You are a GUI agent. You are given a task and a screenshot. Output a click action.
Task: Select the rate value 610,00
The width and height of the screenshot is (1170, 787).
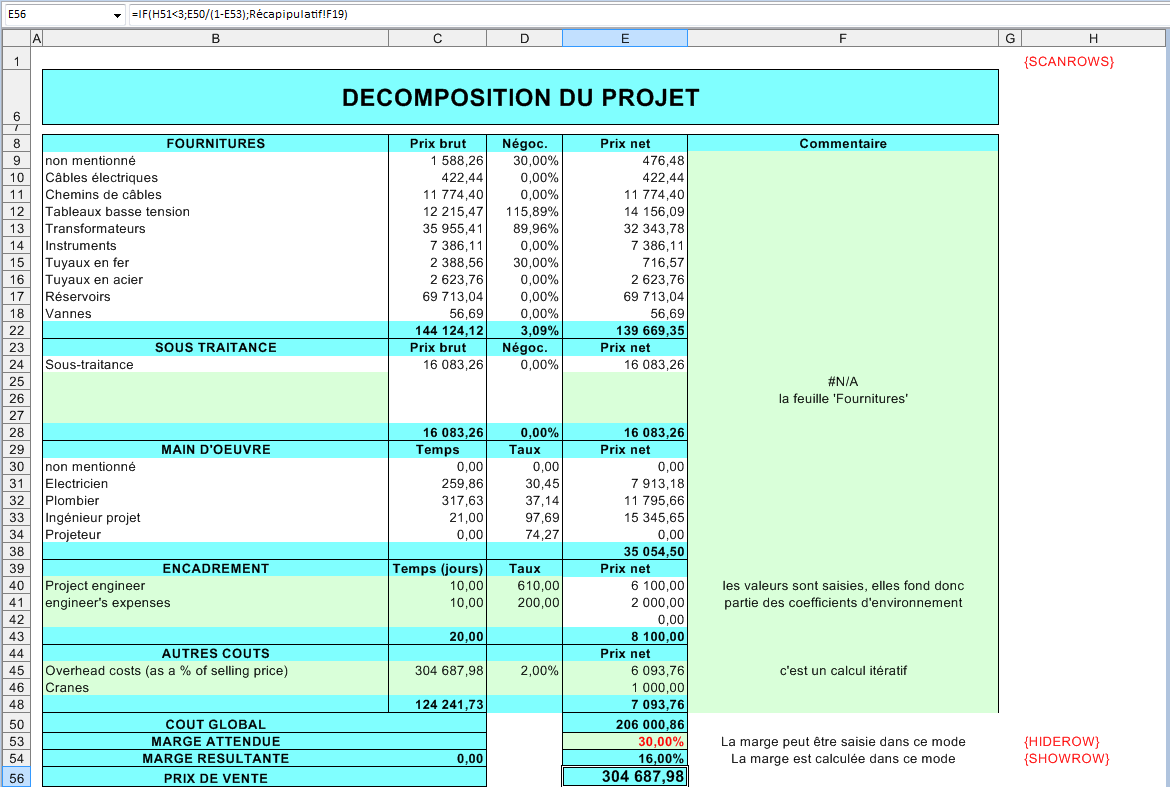click(x=525, y=586)
